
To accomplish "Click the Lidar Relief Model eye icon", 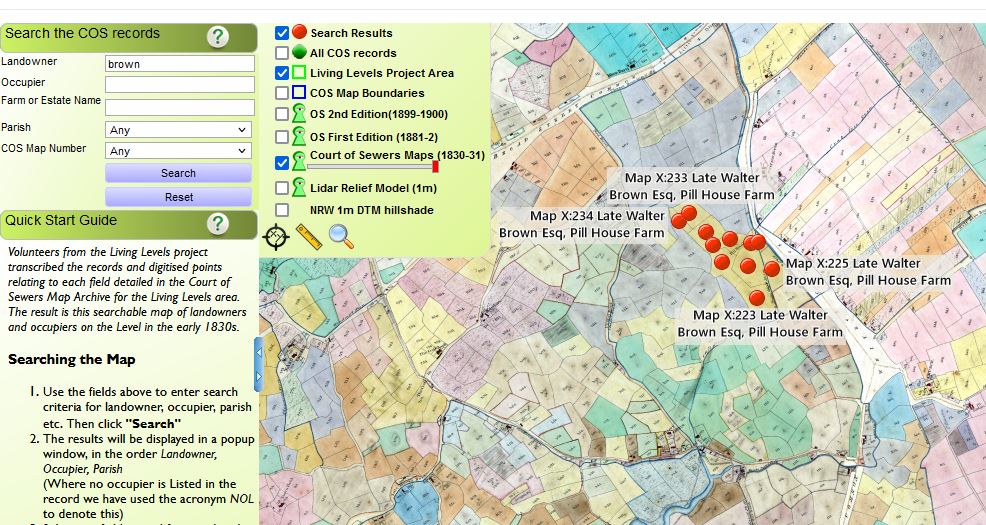I will coord(299,187).
